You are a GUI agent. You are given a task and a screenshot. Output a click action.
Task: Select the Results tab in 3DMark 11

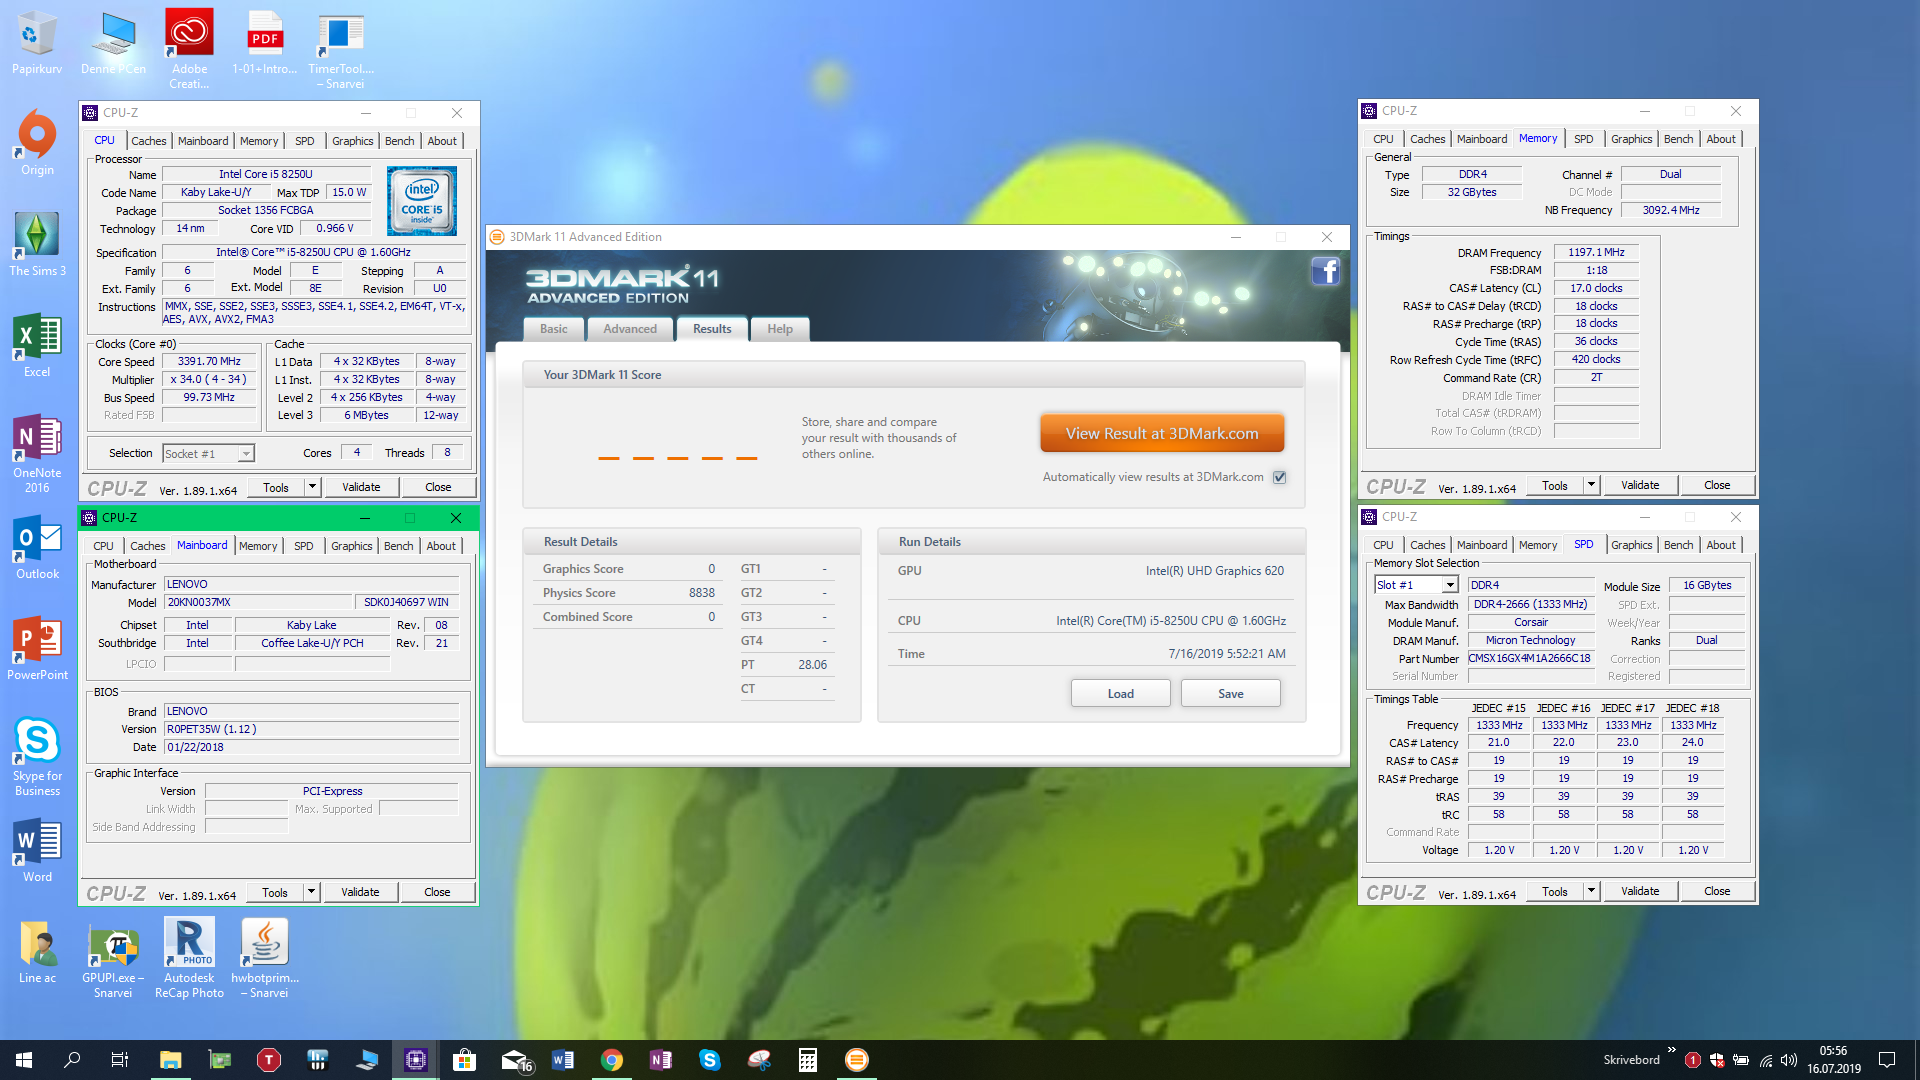click(x=712, y=329)
